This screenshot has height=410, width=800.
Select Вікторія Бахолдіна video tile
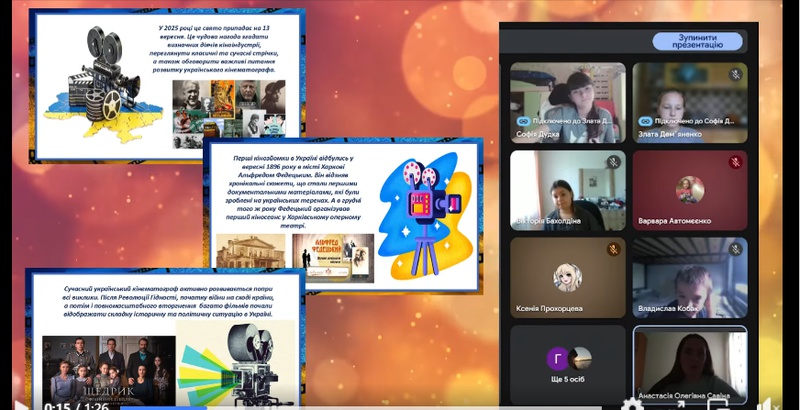click(x=567, y=190)
